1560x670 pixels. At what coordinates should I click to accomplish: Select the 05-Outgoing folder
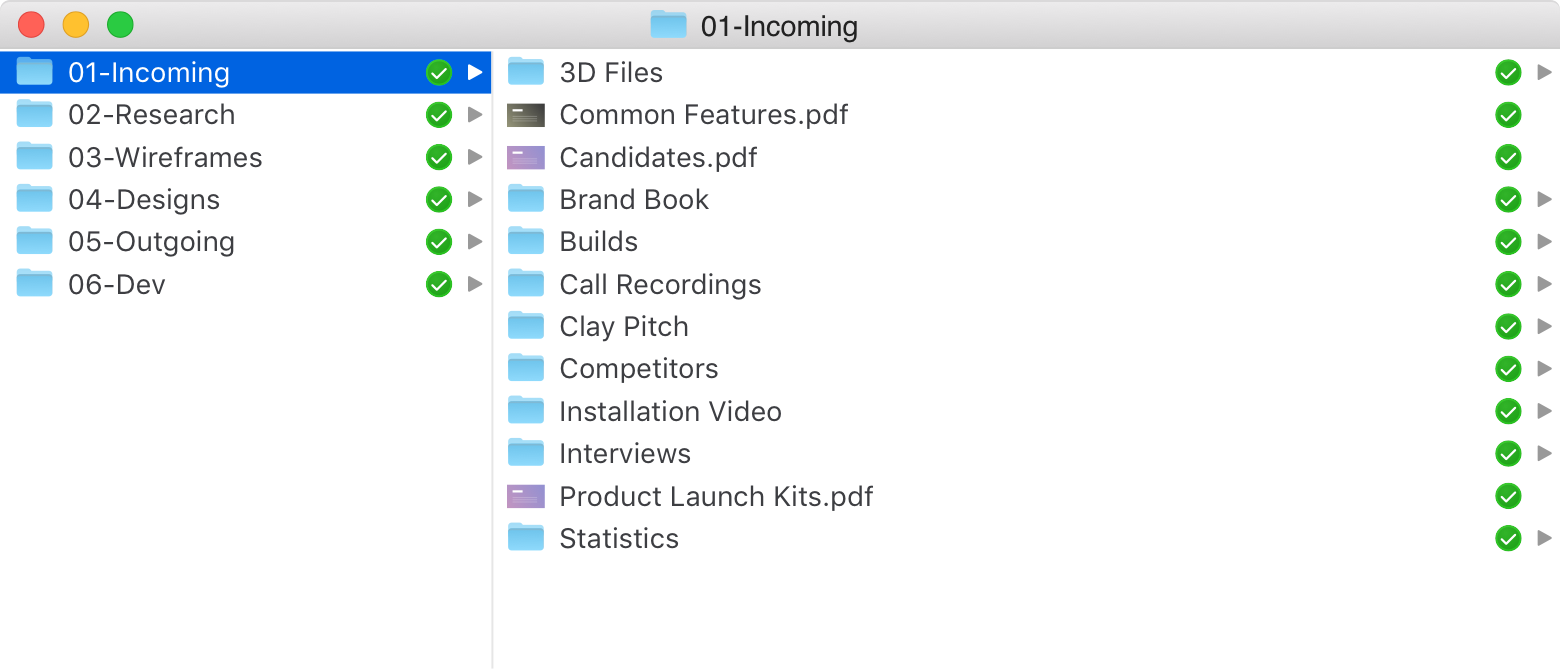point(151,242)
